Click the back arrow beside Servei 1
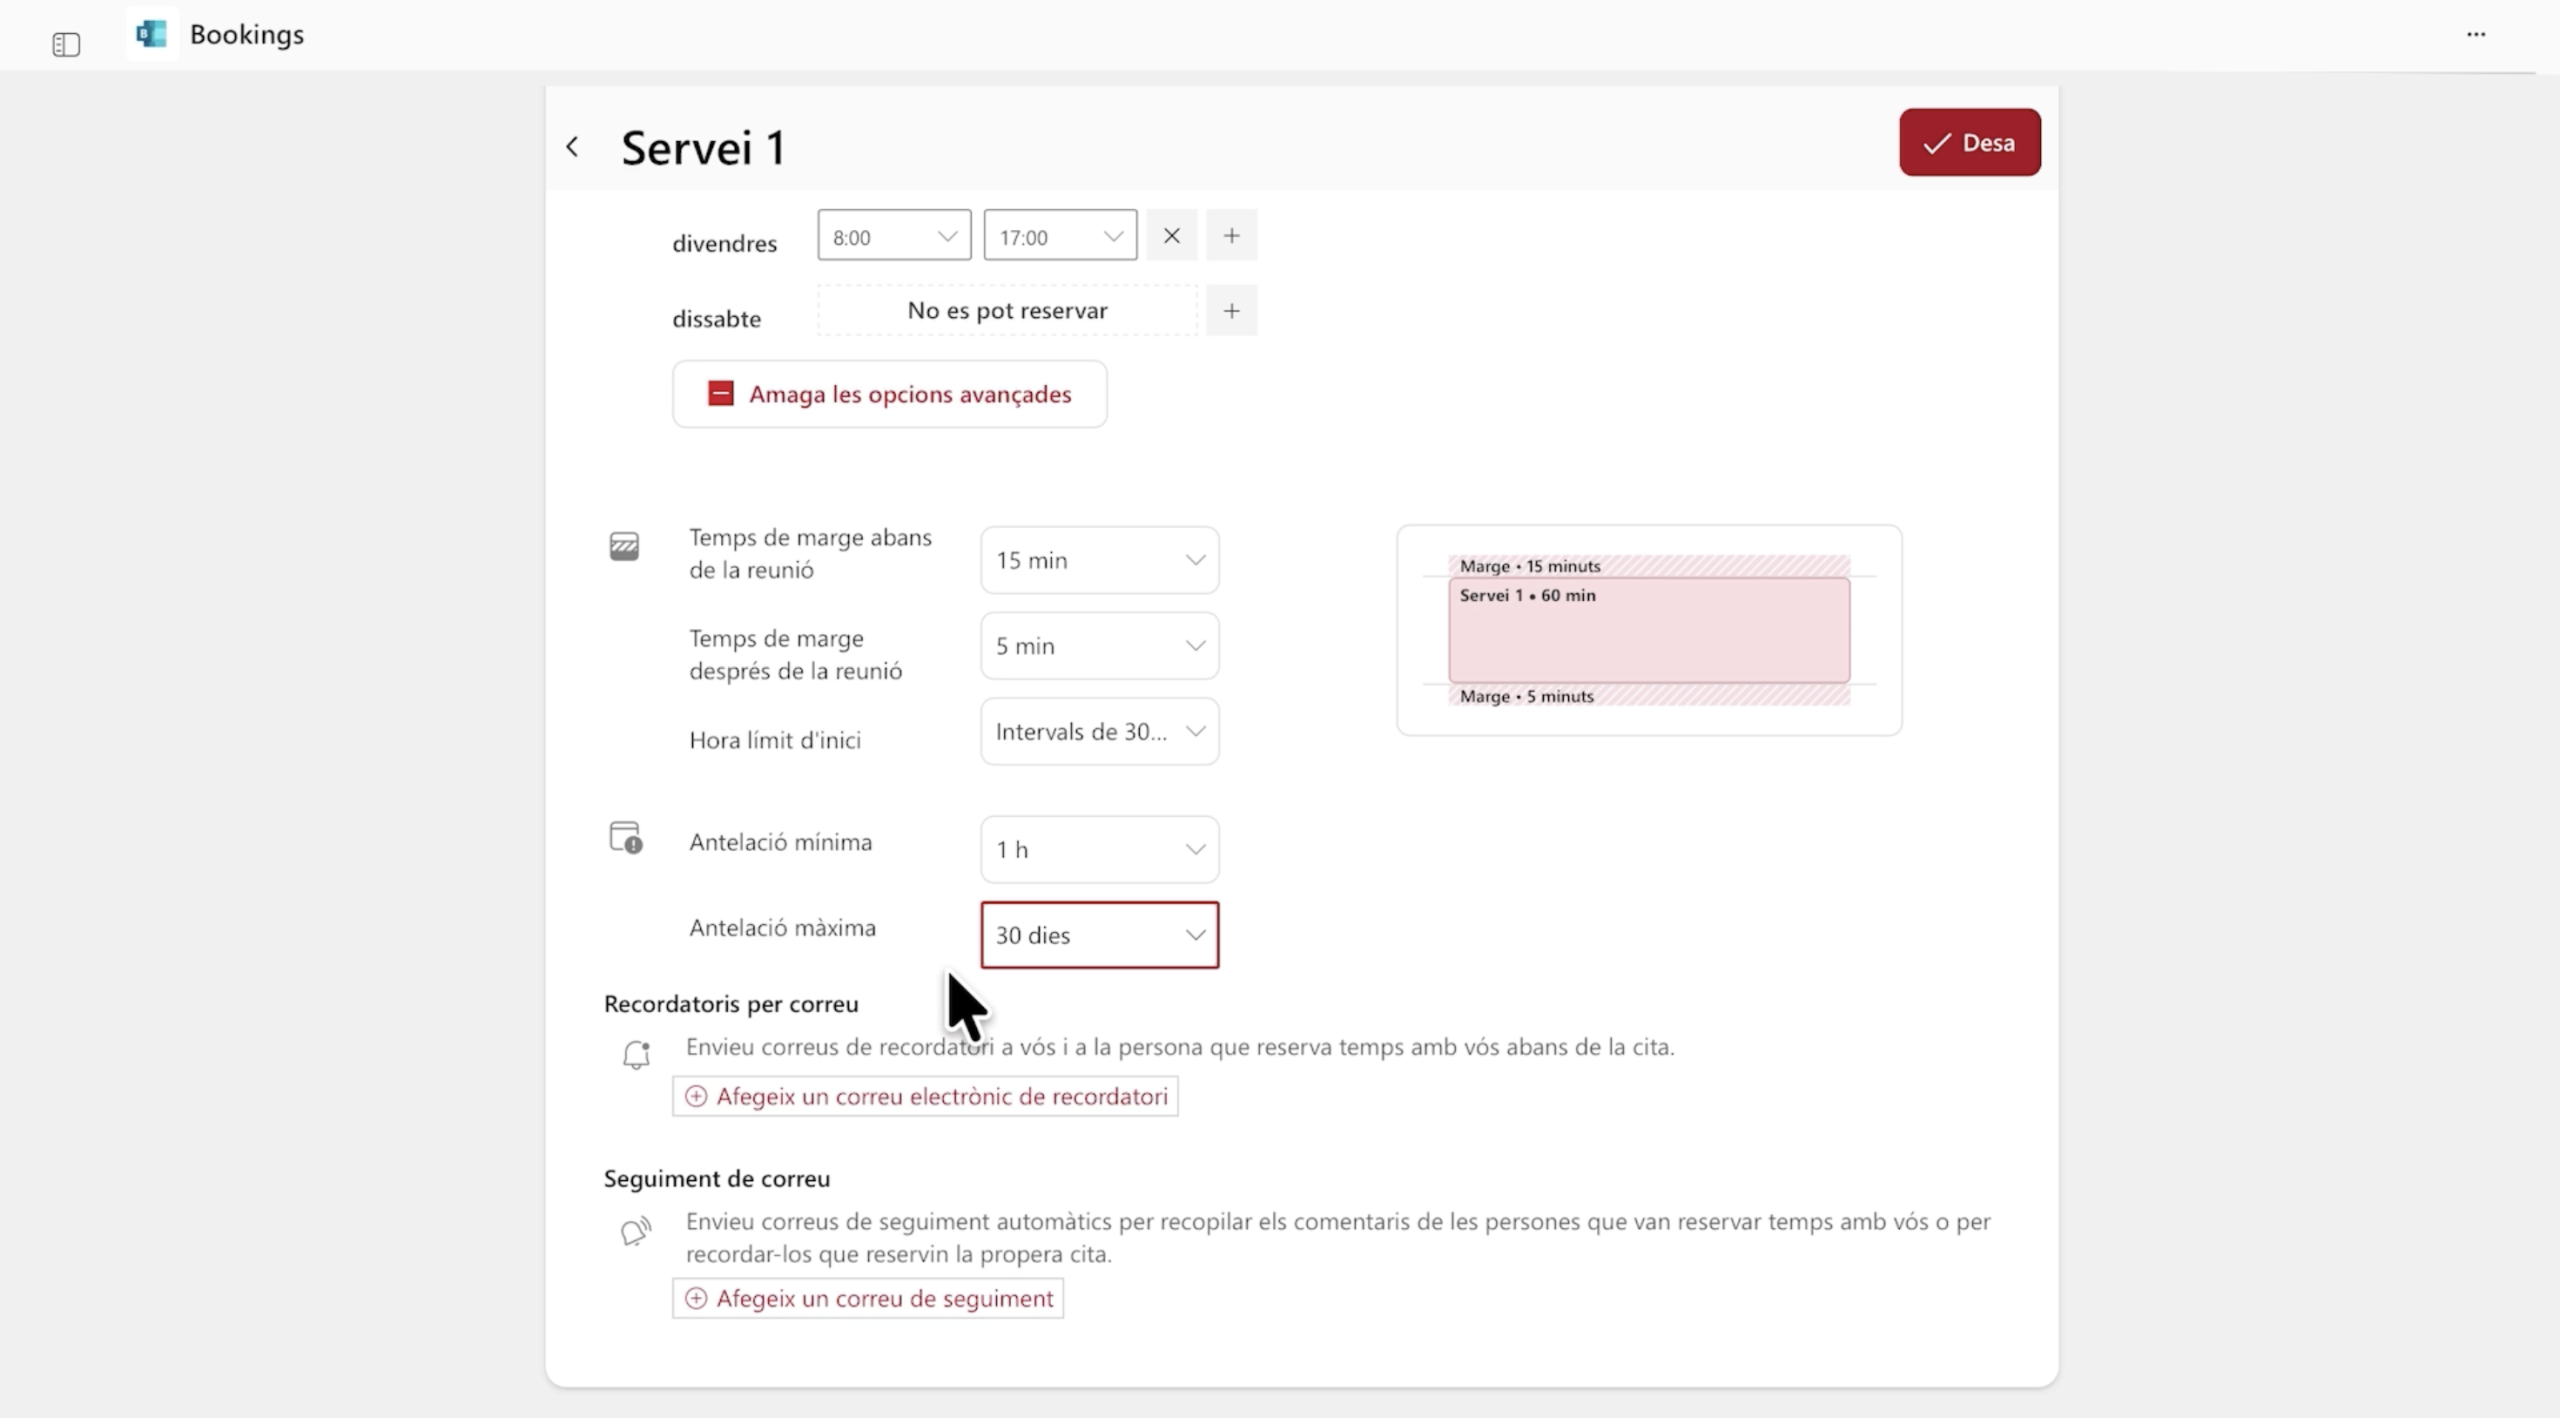 (572, 147)
